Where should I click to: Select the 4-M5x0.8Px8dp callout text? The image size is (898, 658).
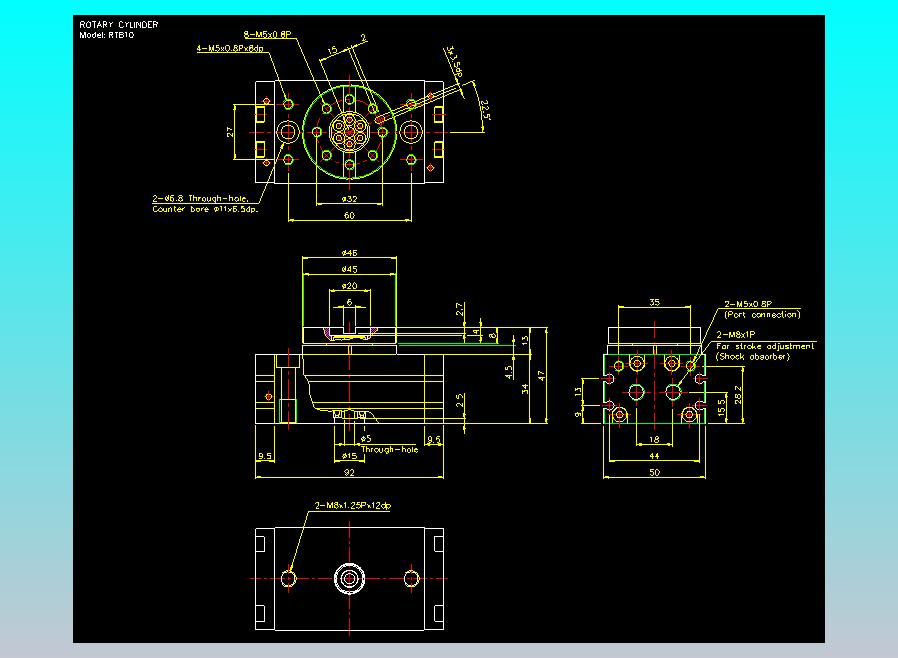(x=230, y=48)
